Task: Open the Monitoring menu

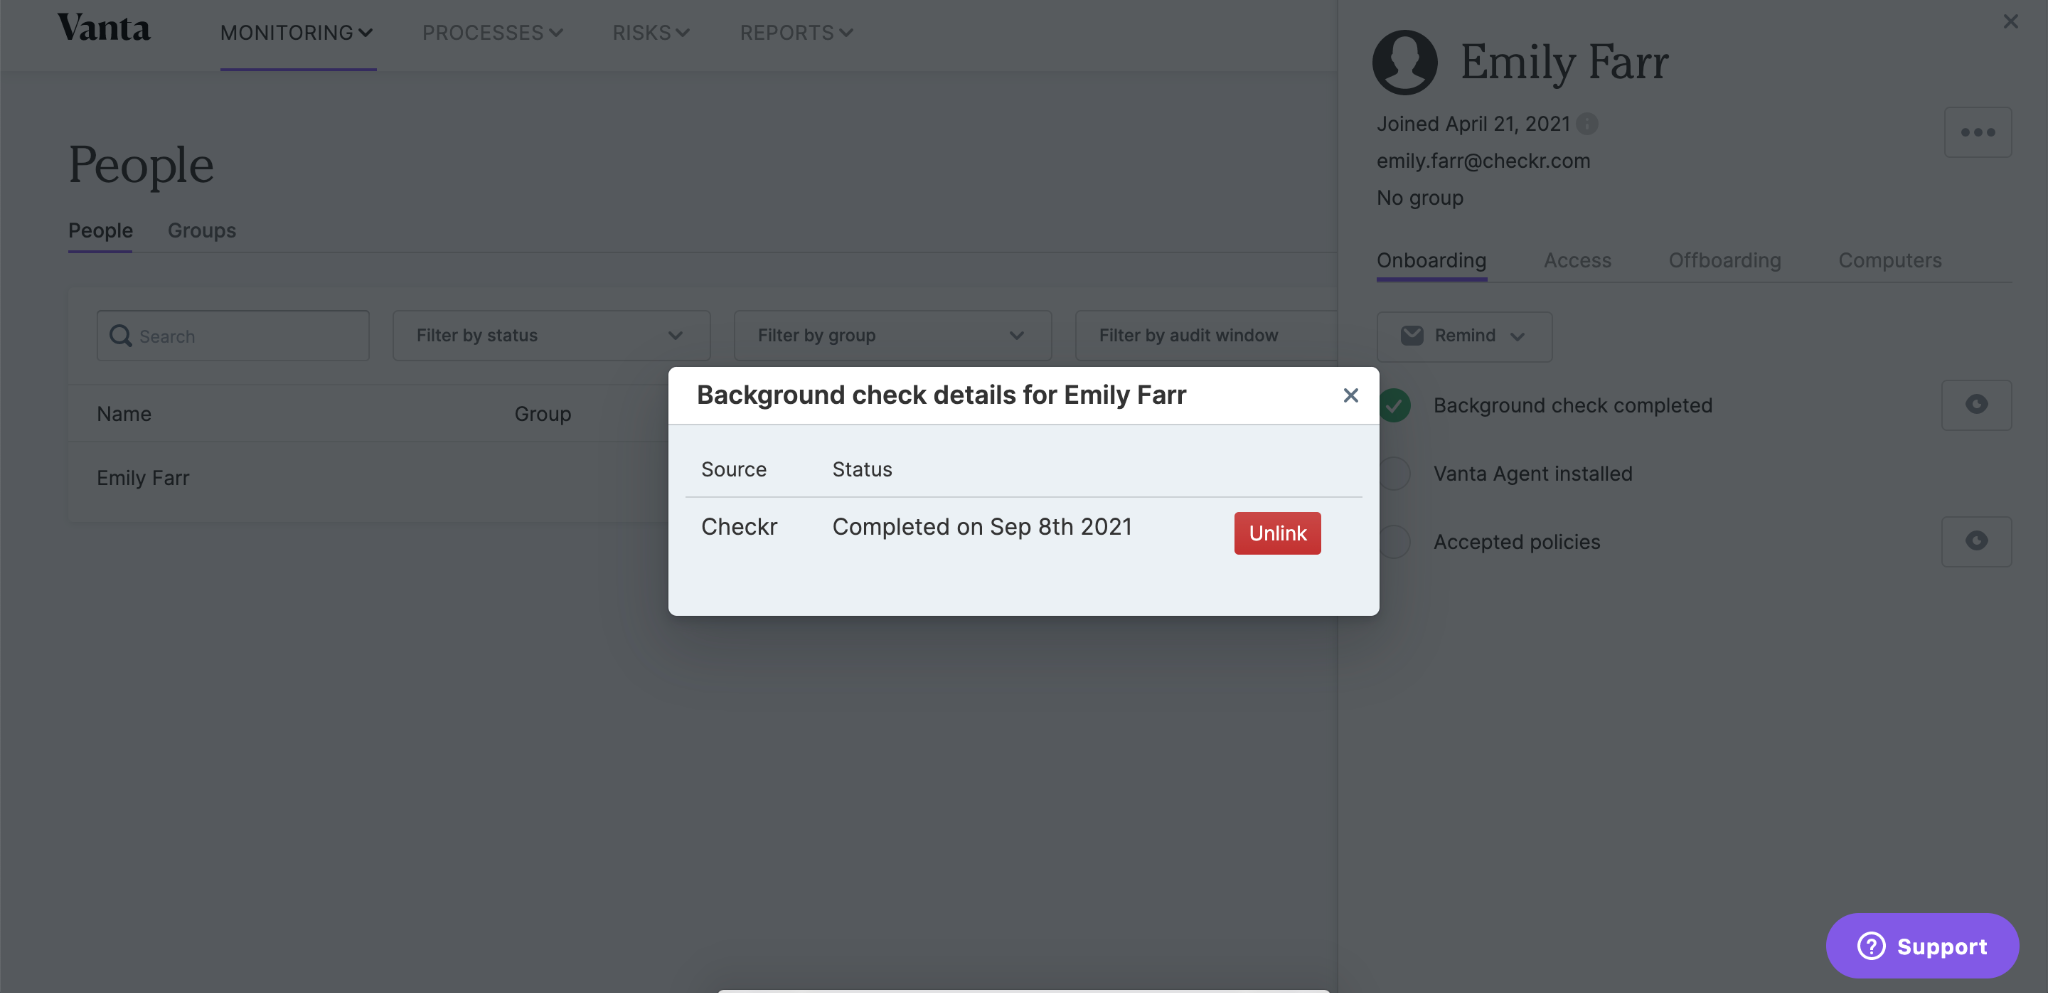Action: point(297,33)
